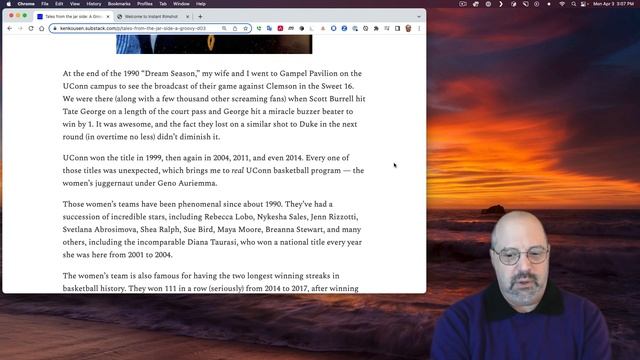Click the browser forward arrow
The height and width of the screenshot is (360, 640).
coord(20,29)
